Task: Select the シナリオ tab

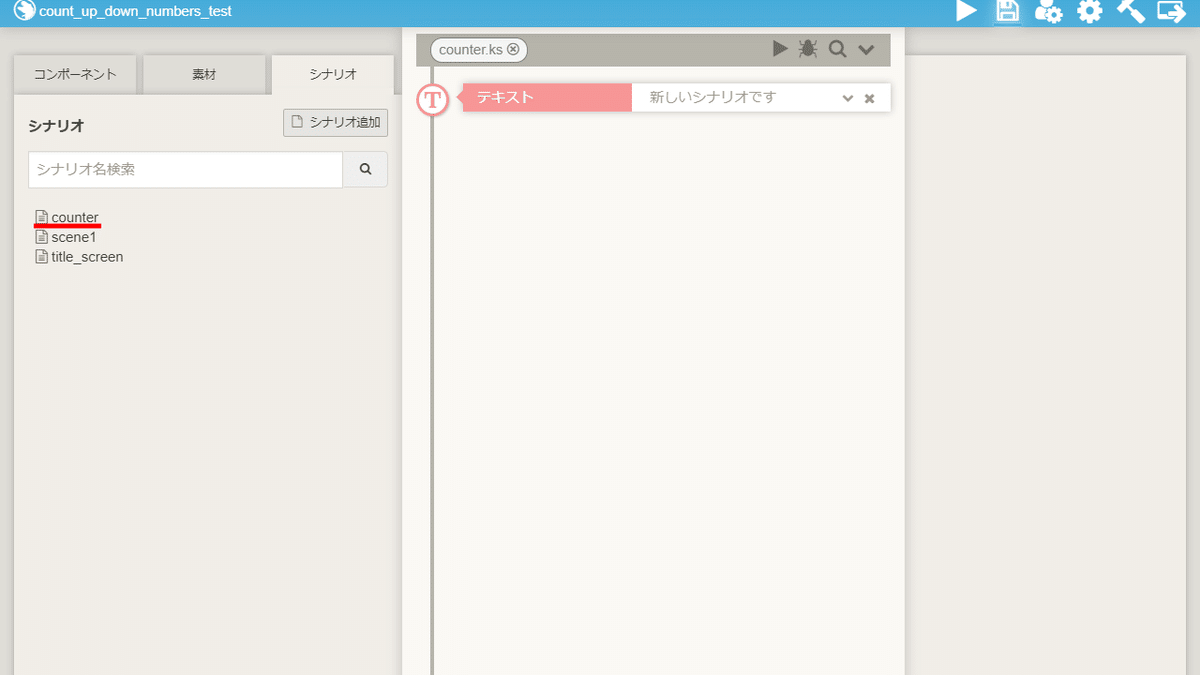Action: tap(333, 75)
